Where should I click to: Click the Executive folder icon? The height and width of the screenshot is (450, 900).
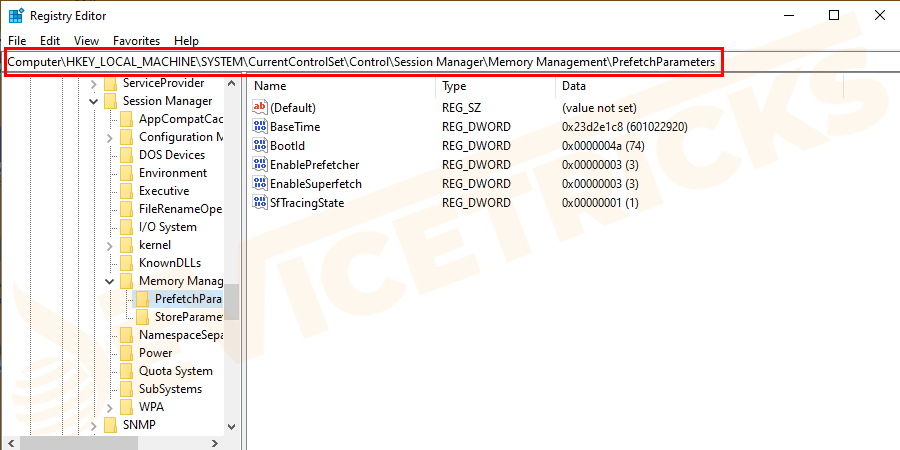(x=127, y=191)
